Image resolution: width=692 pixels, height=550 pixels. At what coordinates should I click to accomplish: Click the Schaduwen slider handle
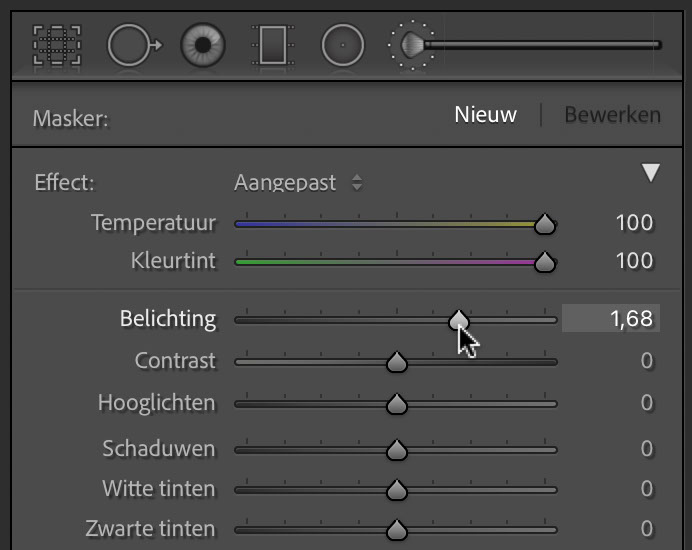pyautogui.click(x=397, y=450)
